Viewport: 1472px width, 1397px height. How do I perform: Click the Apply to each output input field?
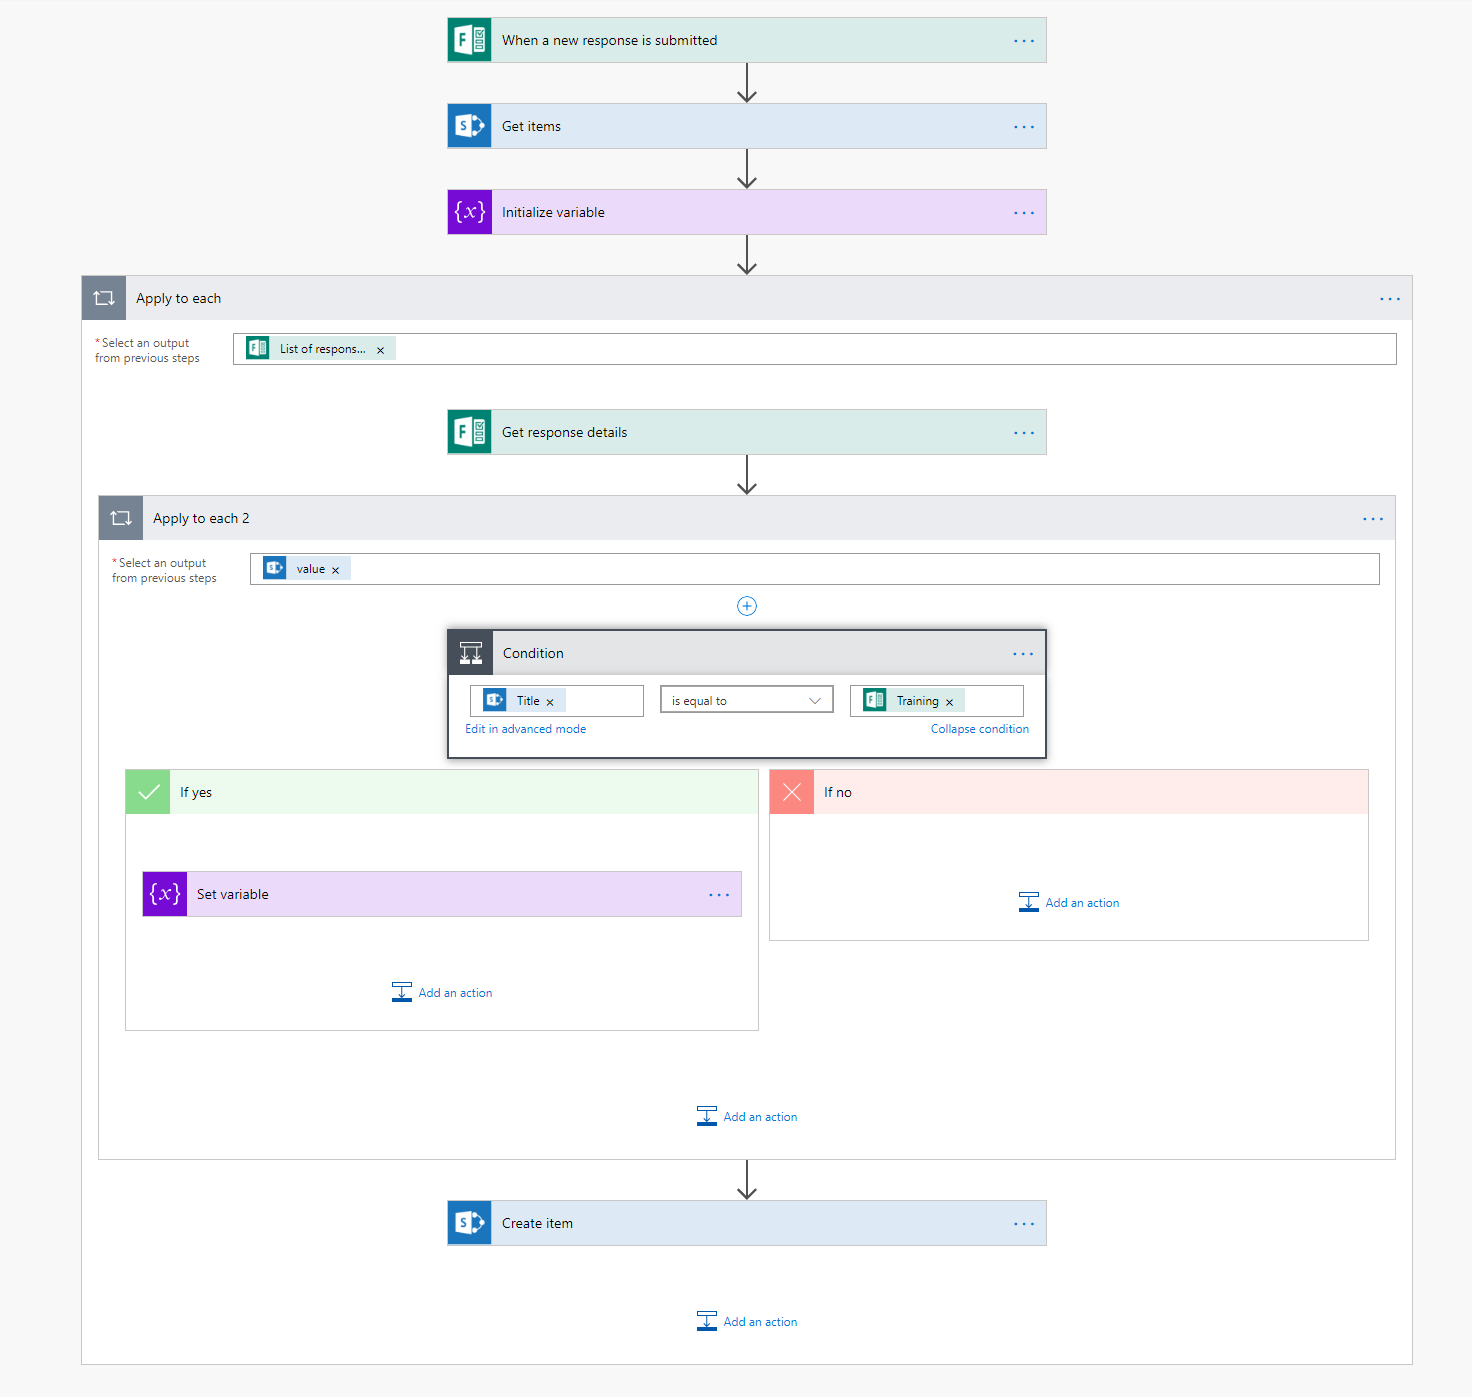[x=890, y=349]
